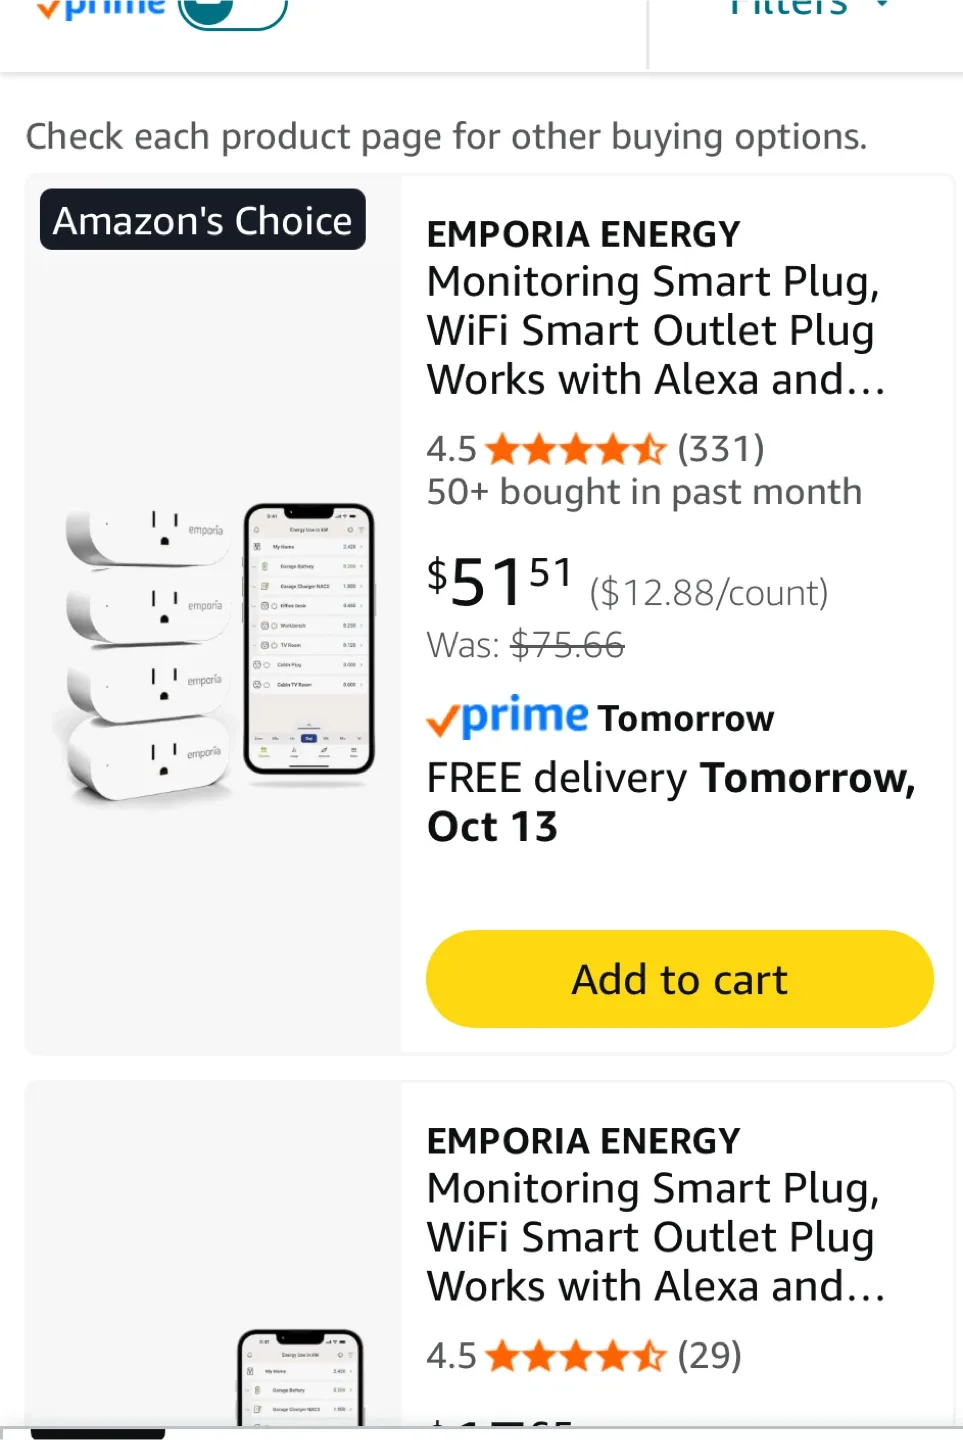Open the Filters dropdown
The image size is (963, 1440).
806,8
